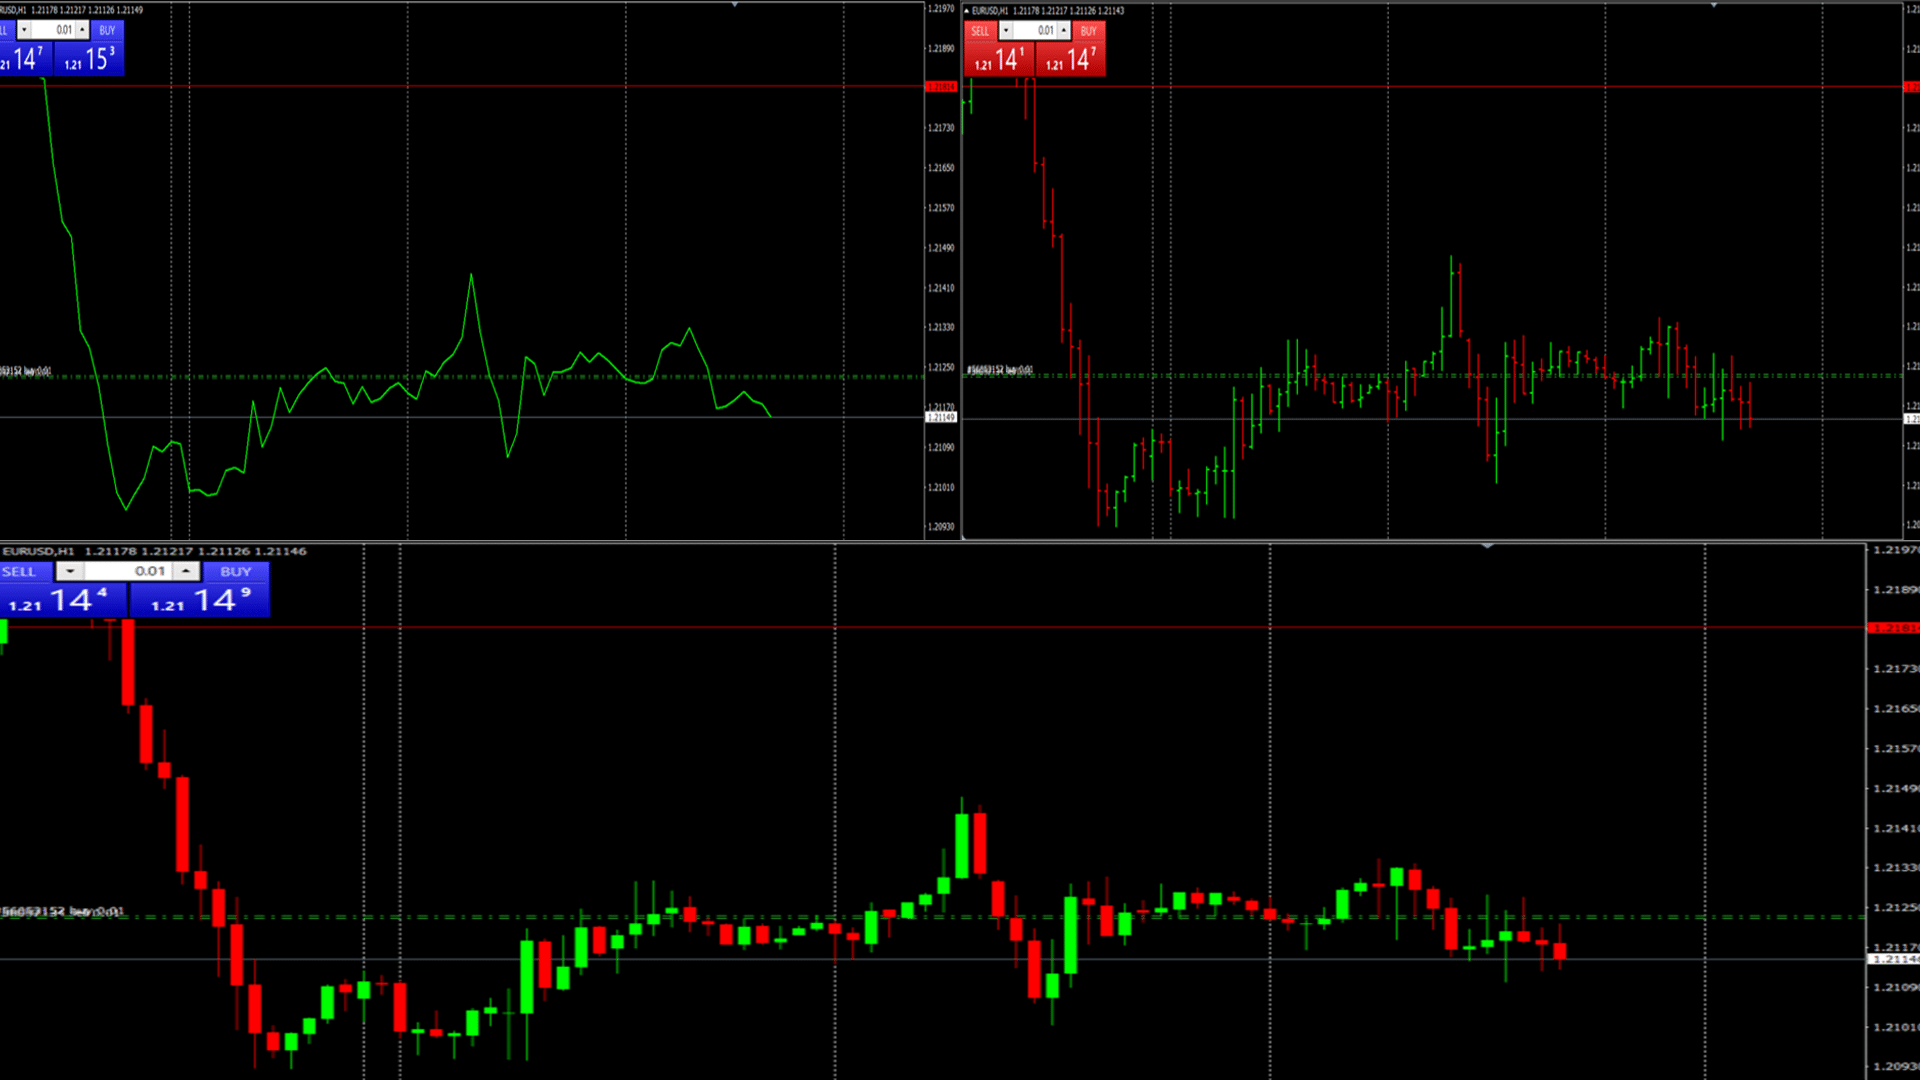Screen dimensions: 1920x1080
Task: Execute a sell at the large 1.21144 price tile
Action: [65, 600]
